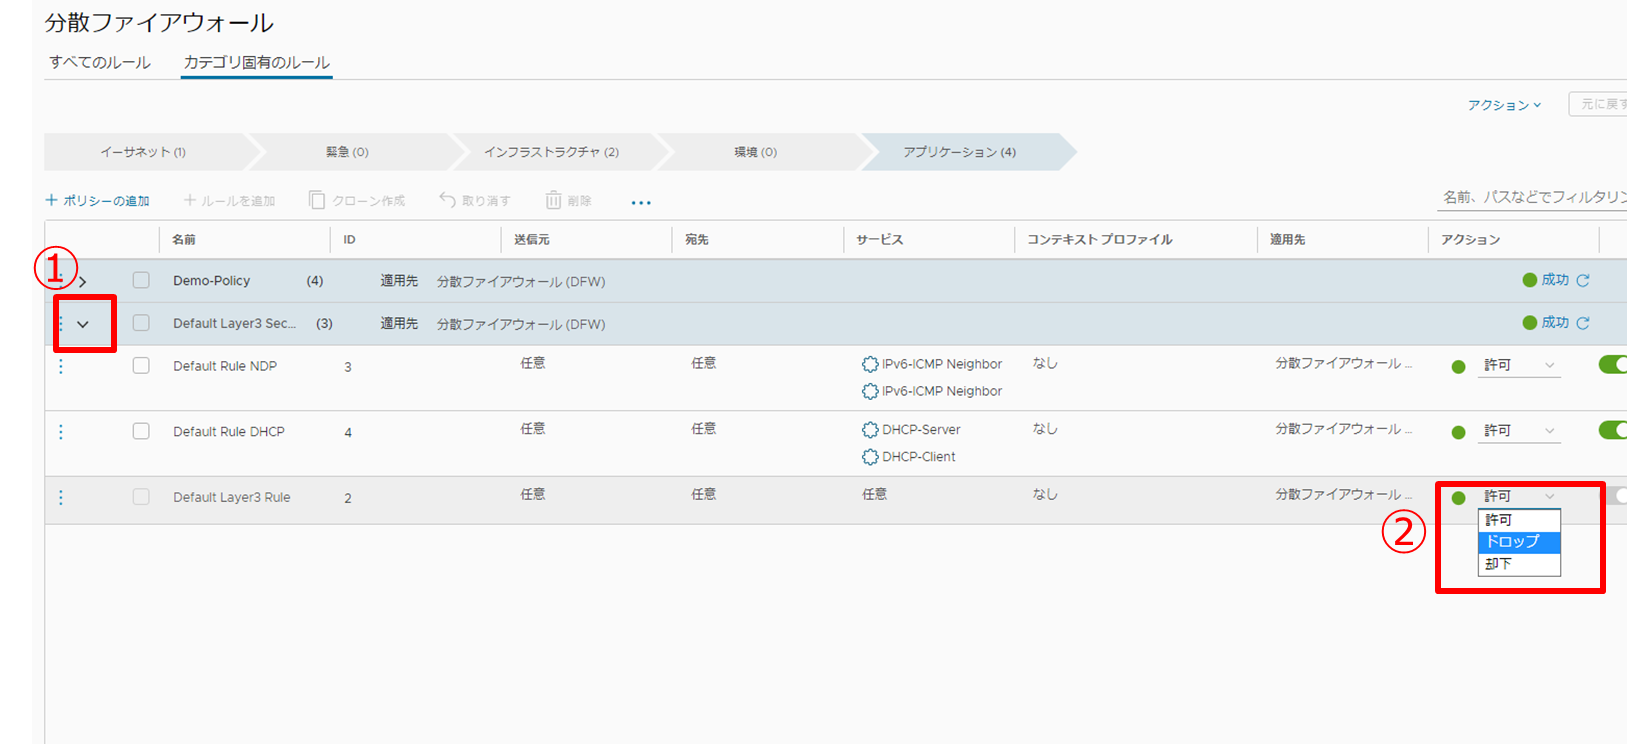Open the アクション menu at top right
The image size is (1627, 744).
tap(1504, 105)
